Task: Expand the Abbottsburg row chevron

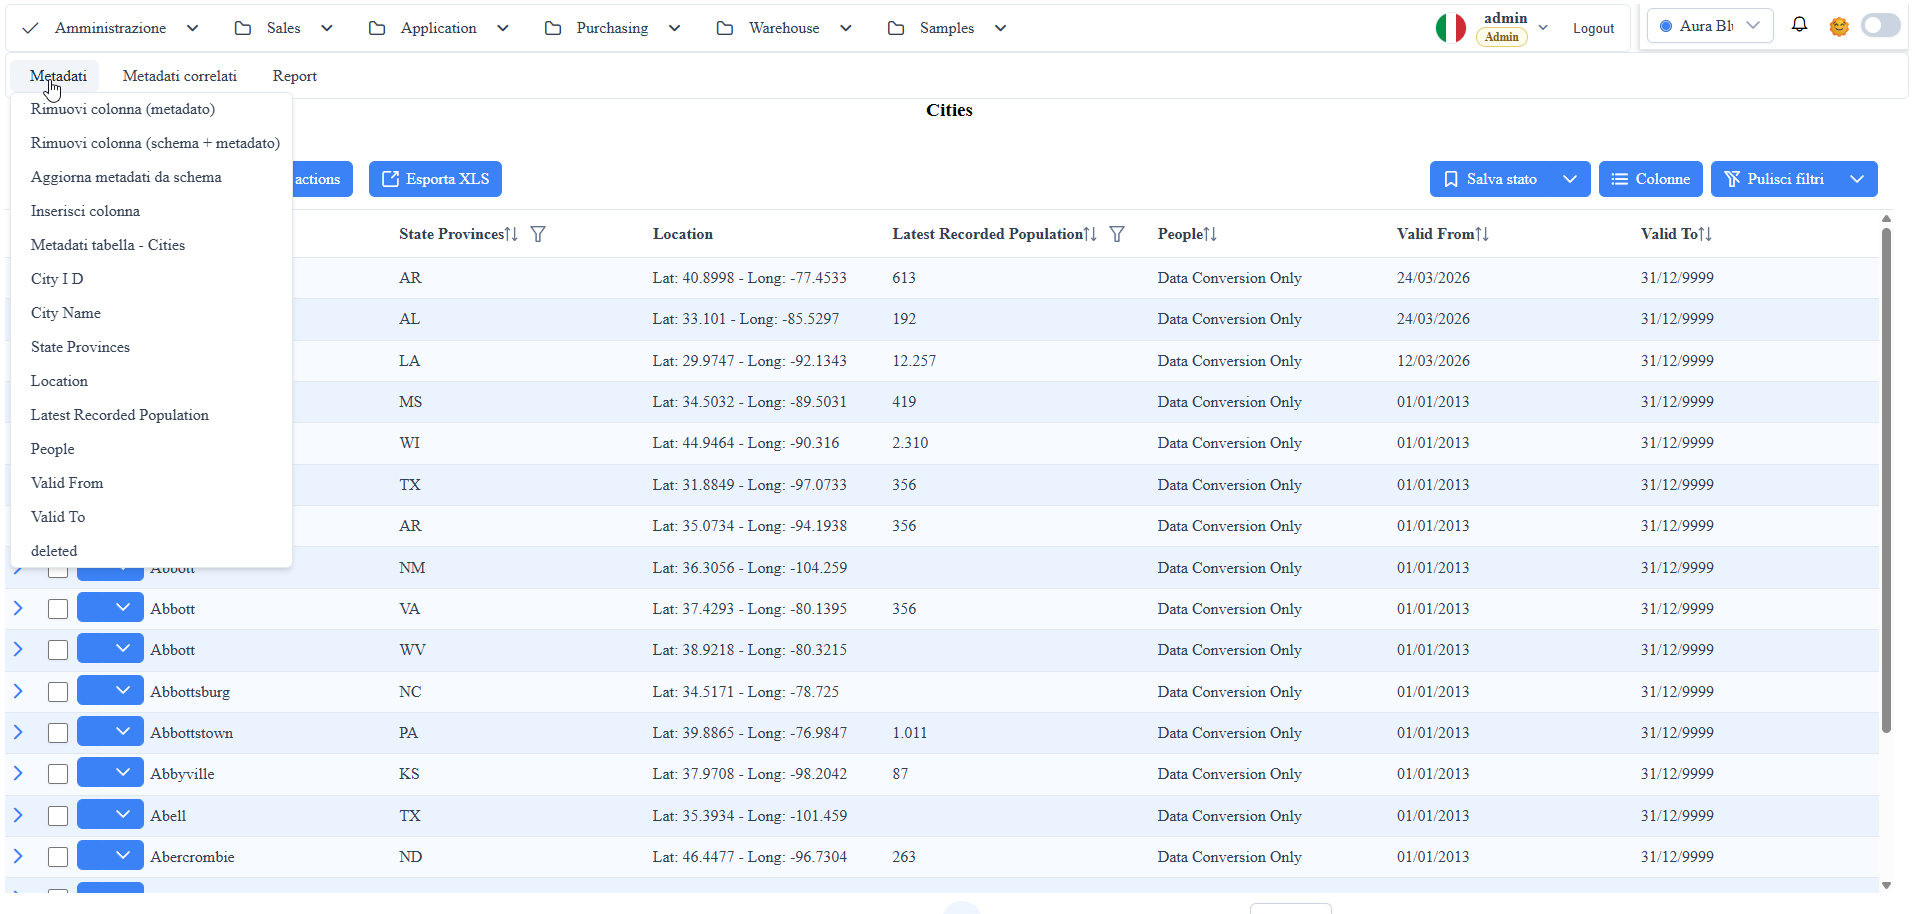Action: pyautogui.click(x=18, y=691)
